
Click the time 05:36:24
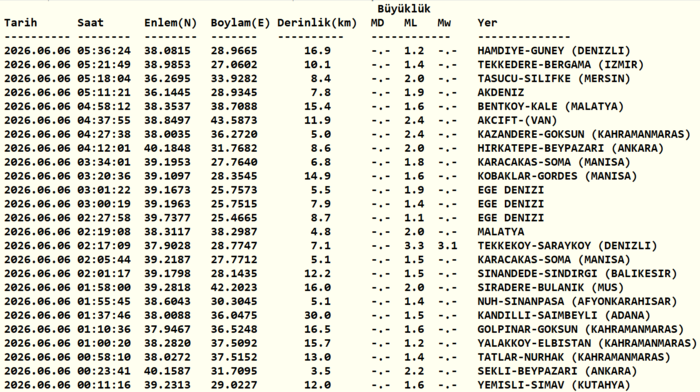click(x=104, y=50)
